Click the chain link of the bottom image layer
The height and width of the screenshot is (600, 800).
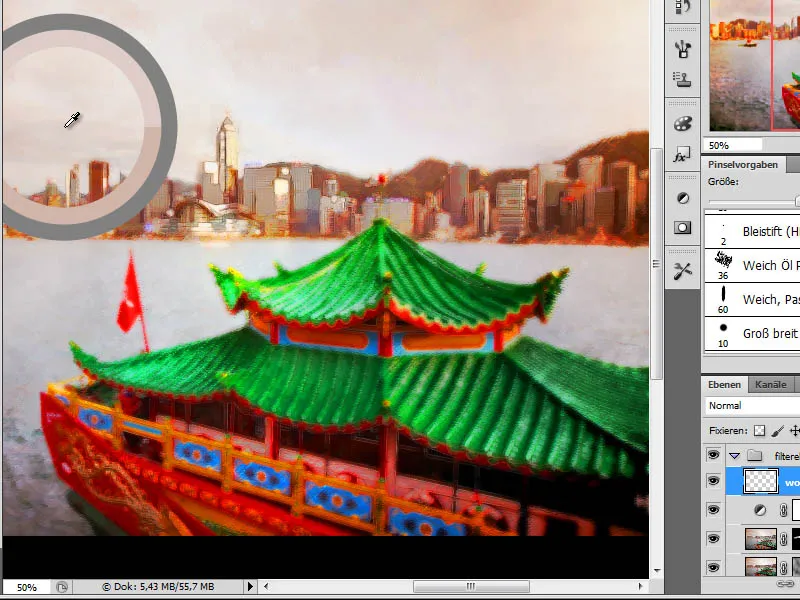(783, 567)
